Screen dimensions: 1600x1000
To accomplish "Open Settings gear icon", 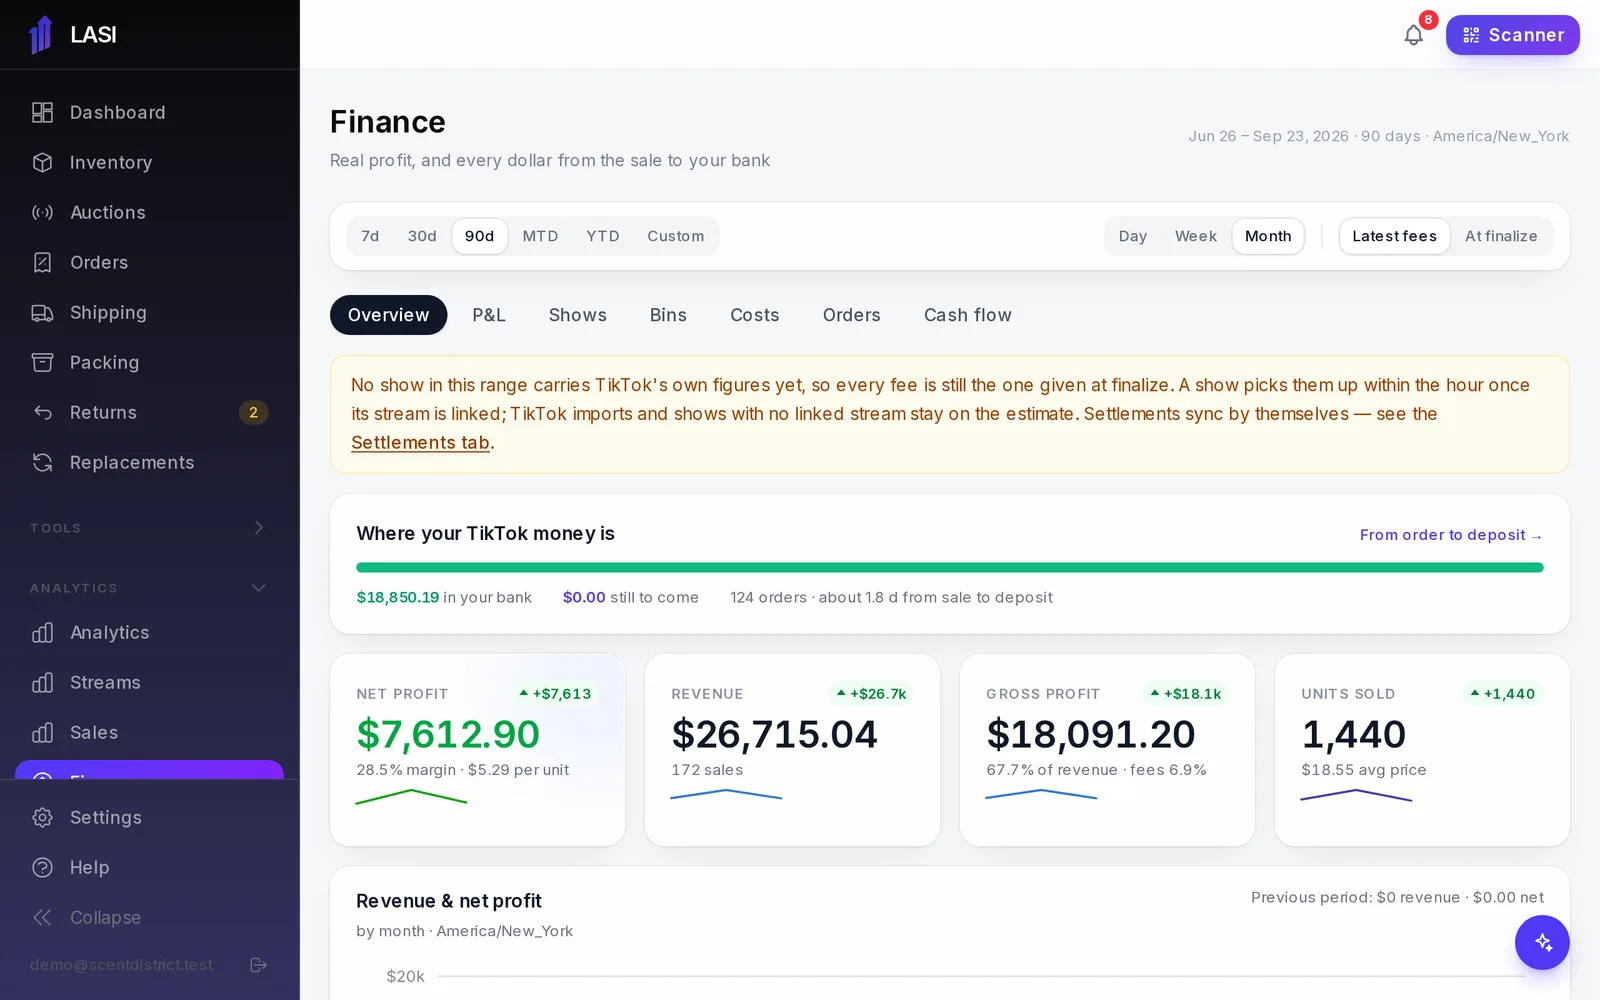I will tap(42, 818).
